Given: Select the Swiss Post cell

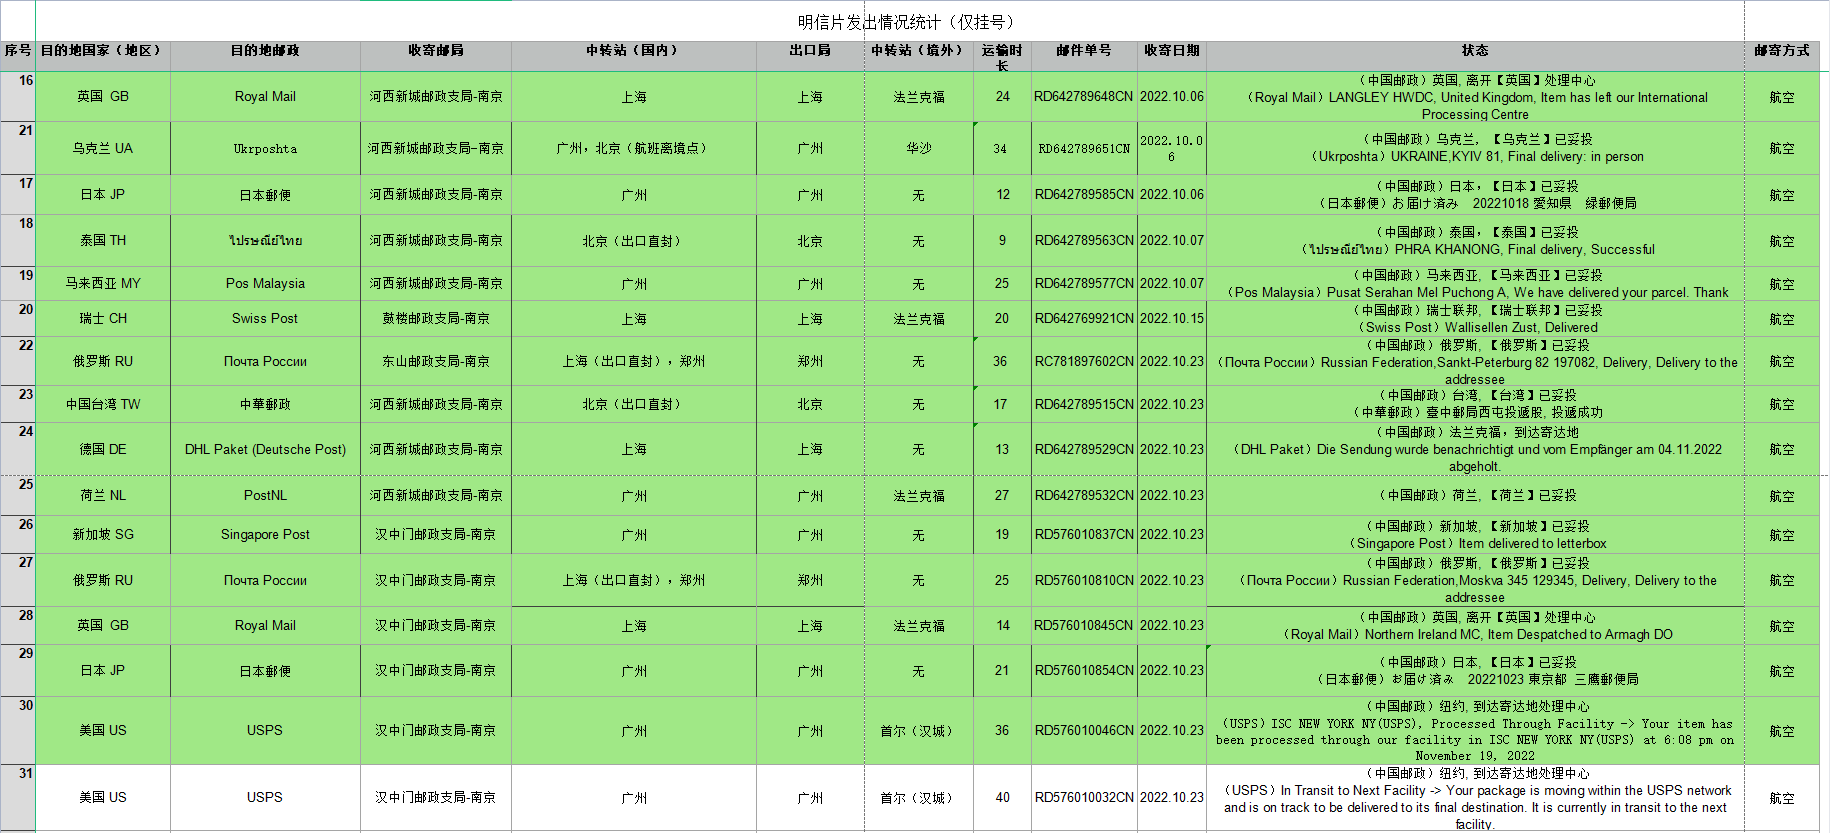Looking at the screenshot, I should (x=265, y=318).
